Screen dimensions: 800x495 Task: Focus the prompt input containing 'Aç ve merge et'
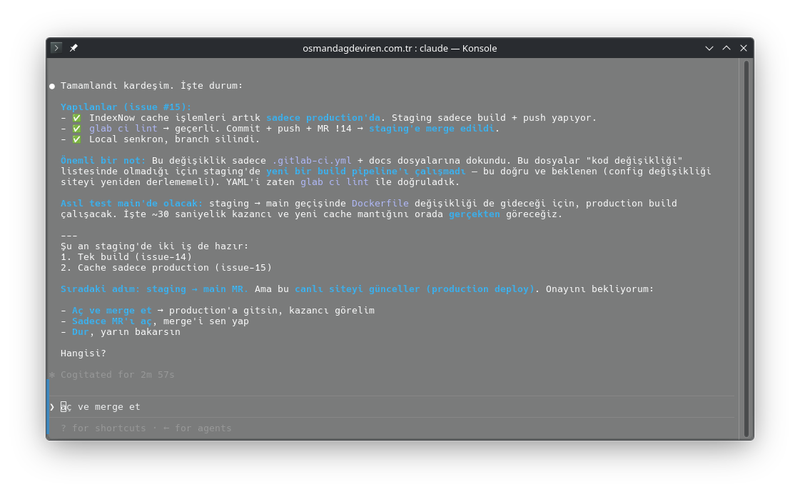[x=393, y=407]
